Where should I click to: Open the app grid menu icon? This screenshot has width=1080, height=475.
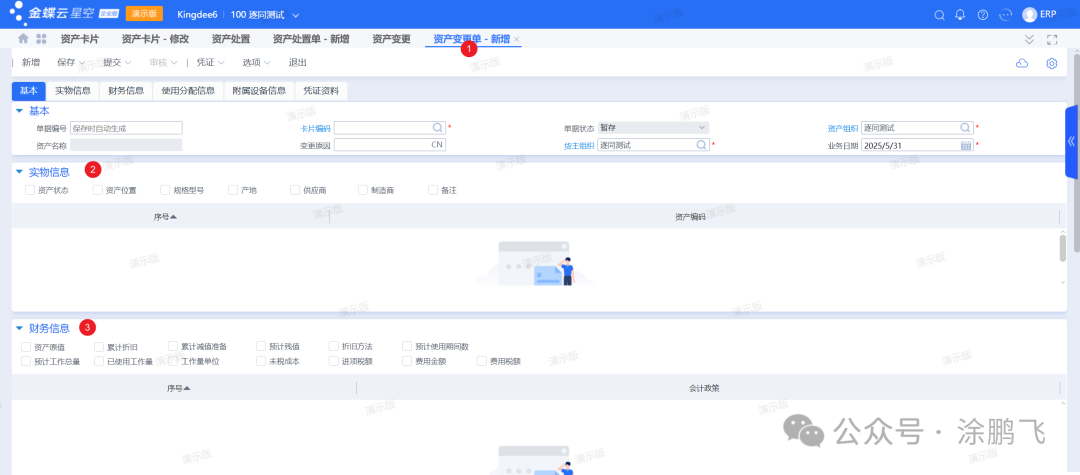point(41,39)
